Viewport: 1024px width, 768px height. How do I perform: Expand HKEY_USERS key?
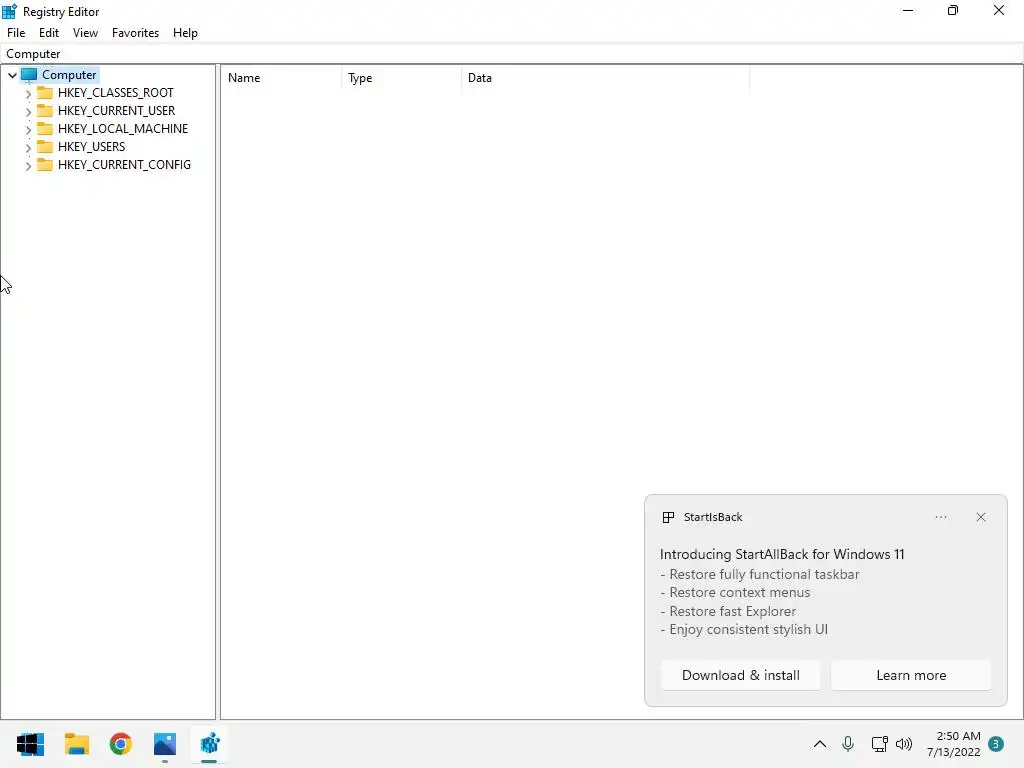28,148
